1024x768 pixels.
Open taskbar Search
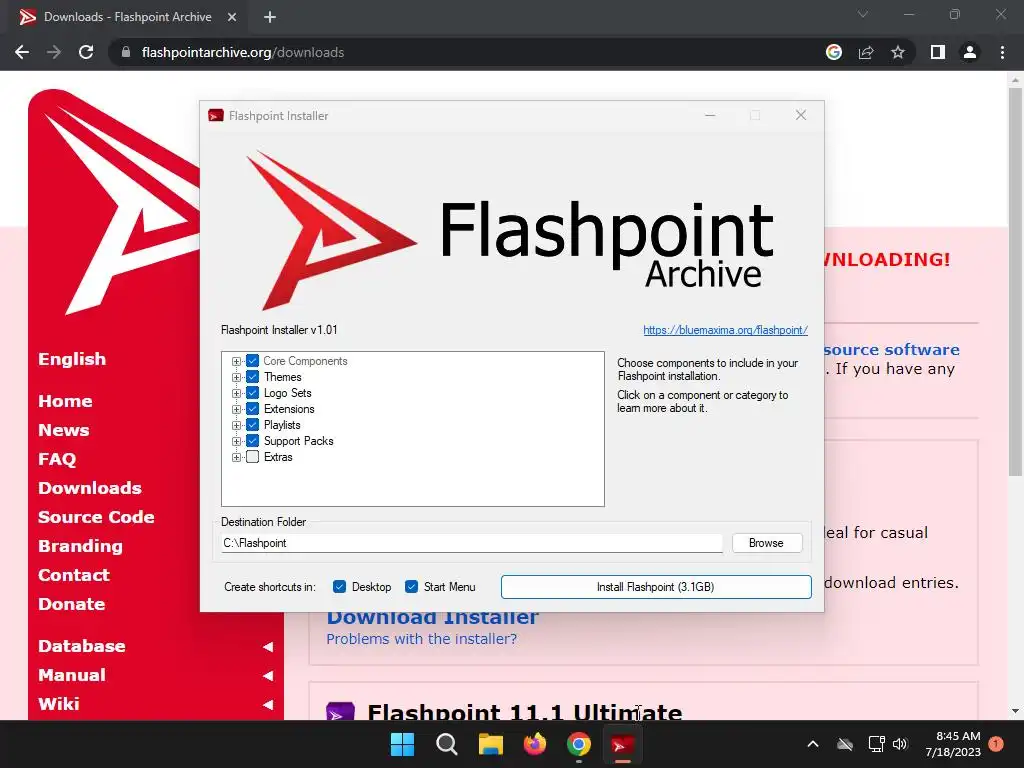pyautogui.click(x=447, y=744)
